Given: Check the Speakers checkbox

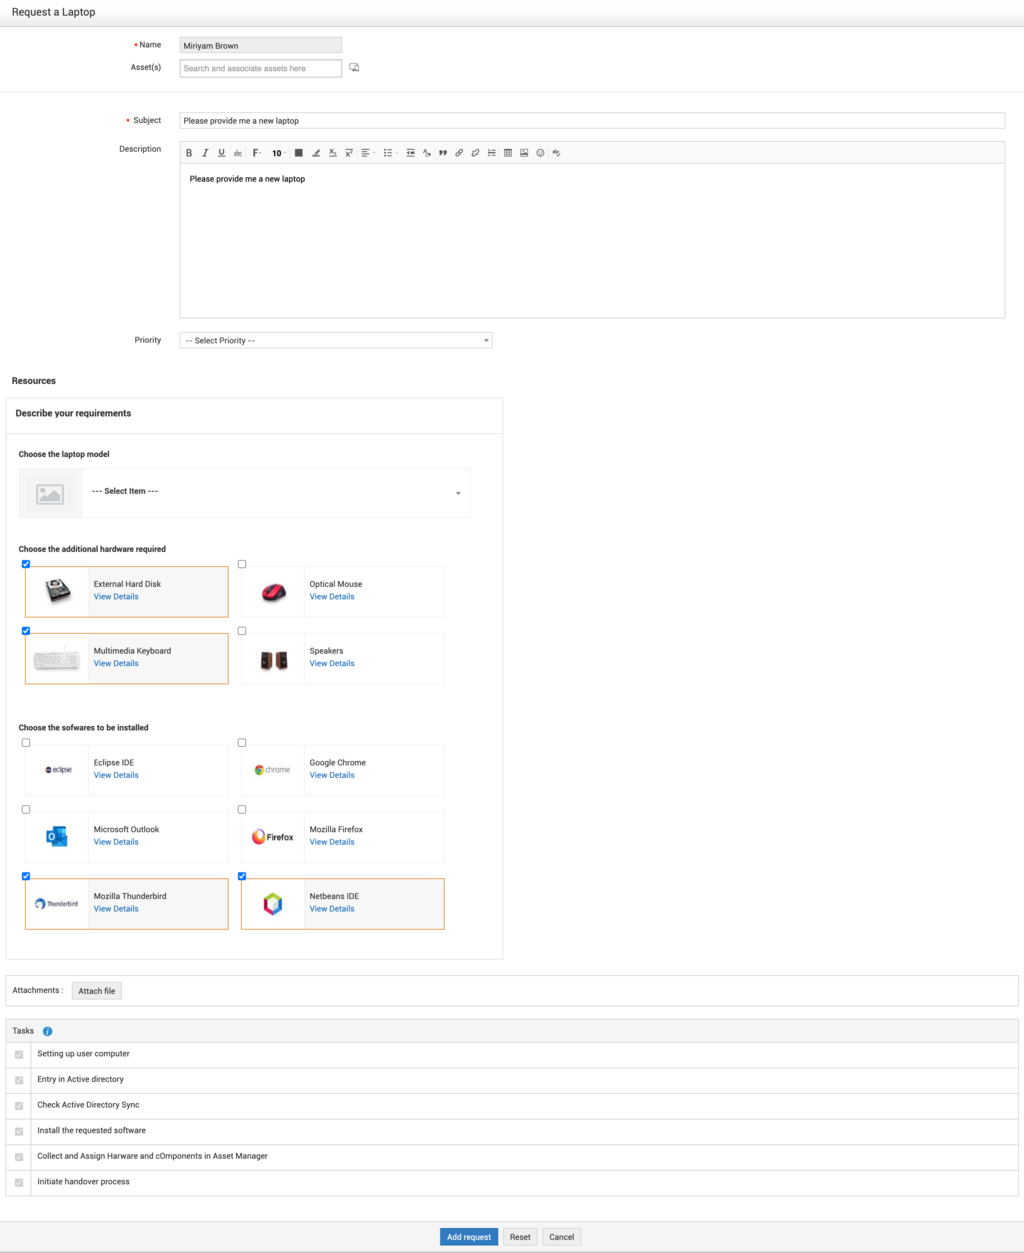Looking at the screenshot, I should point(242,631).
